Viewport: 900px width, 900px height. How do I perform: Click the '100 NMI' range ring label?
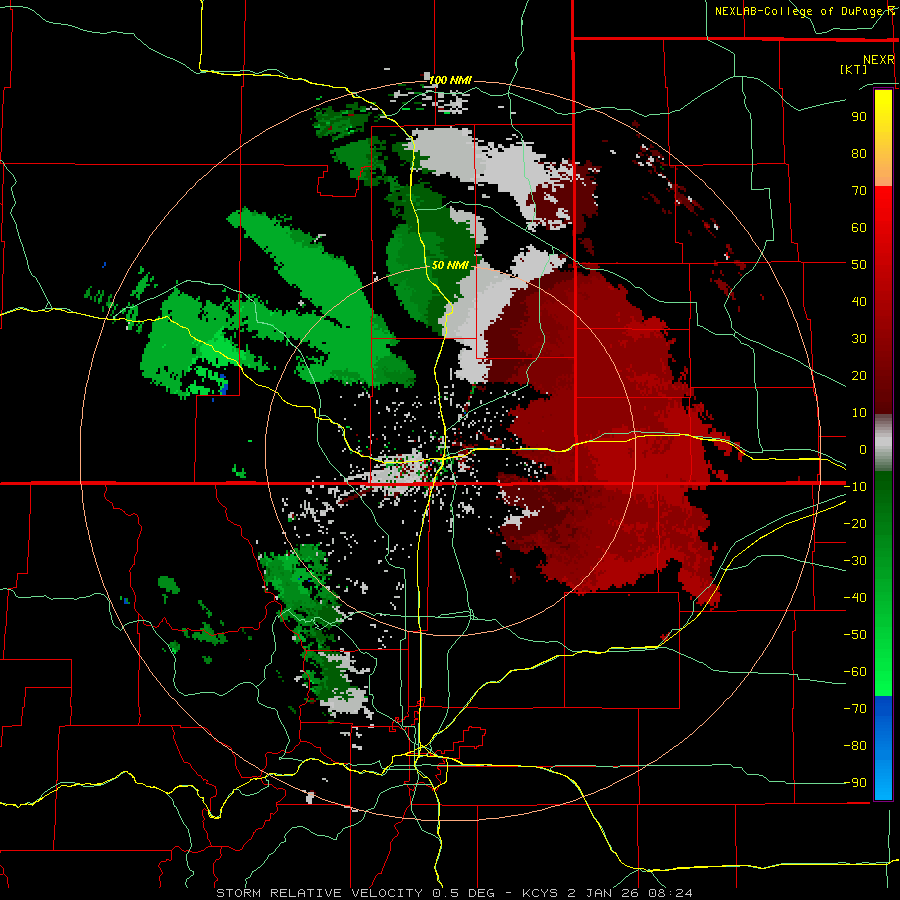click(451, 80)
